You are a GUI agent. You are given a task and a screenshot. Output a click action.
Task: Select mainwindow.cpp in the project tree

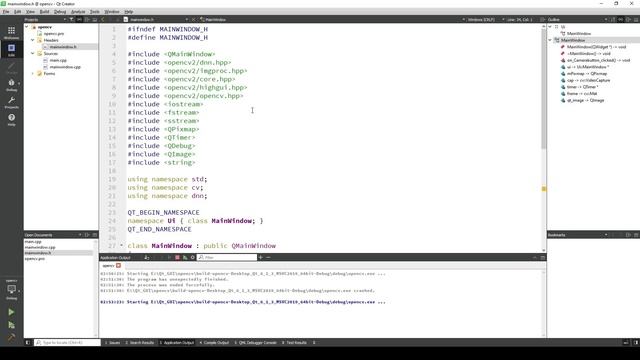pos(65,67)
